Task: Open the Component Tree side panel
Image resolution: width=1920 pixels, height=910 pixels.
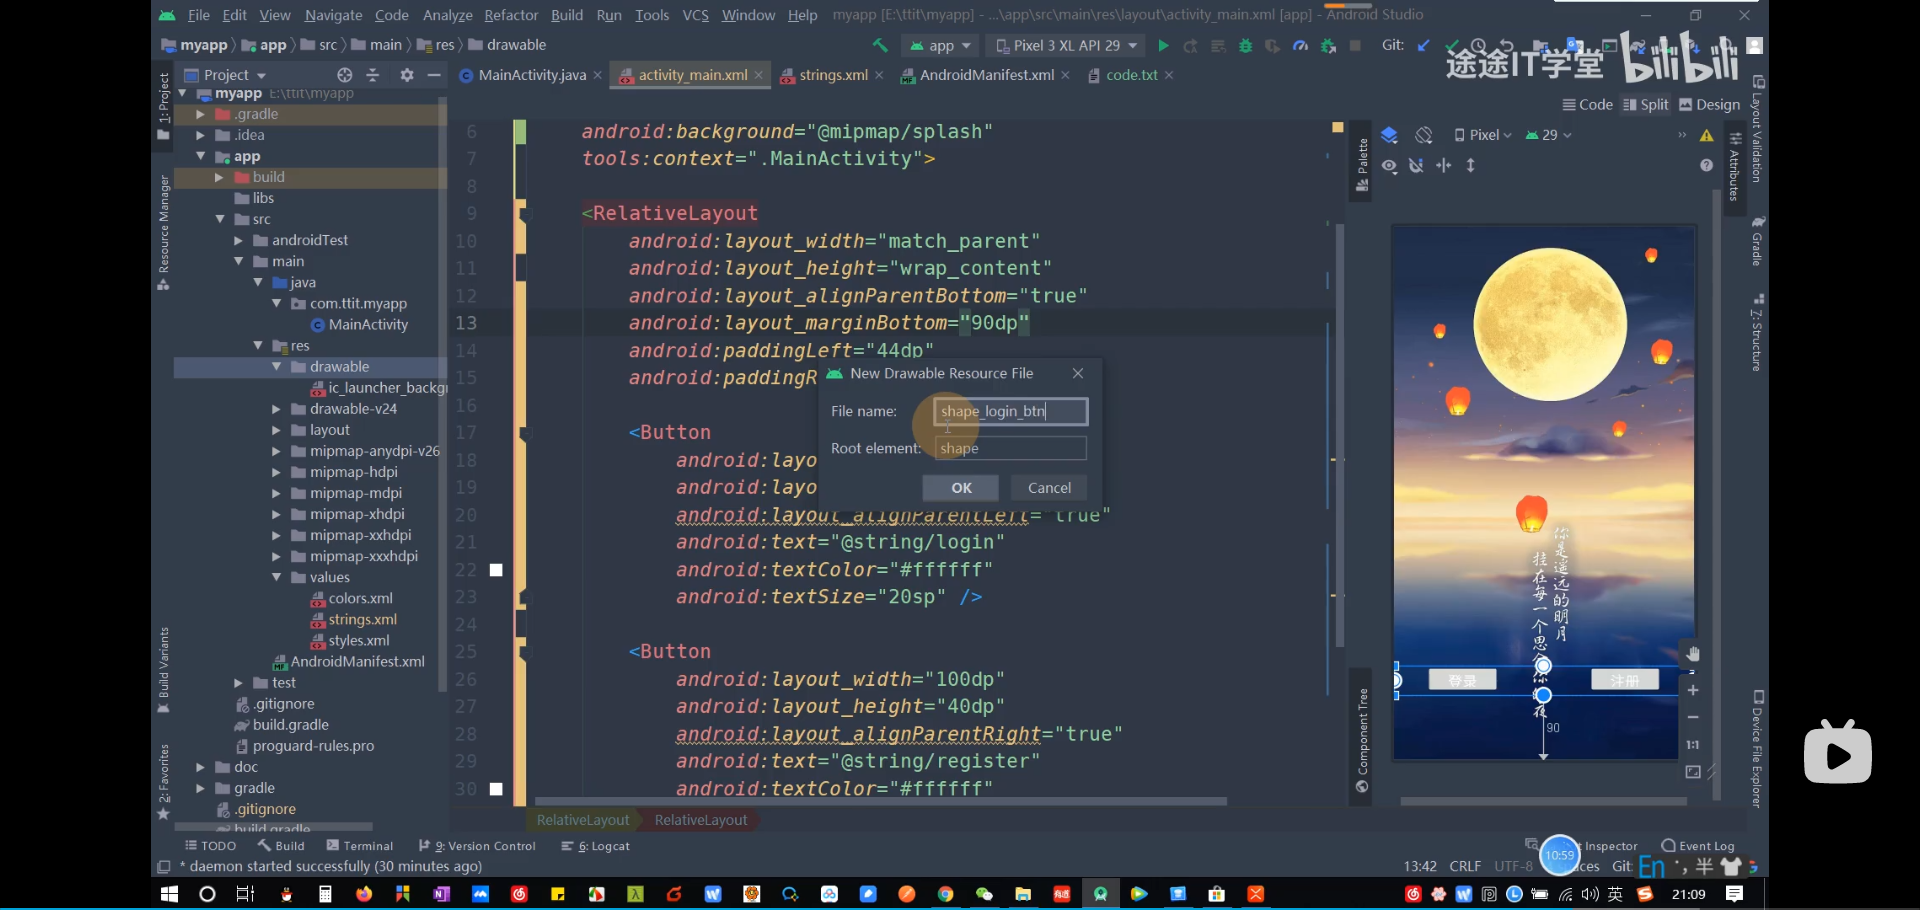Action: pos(1361,740)
